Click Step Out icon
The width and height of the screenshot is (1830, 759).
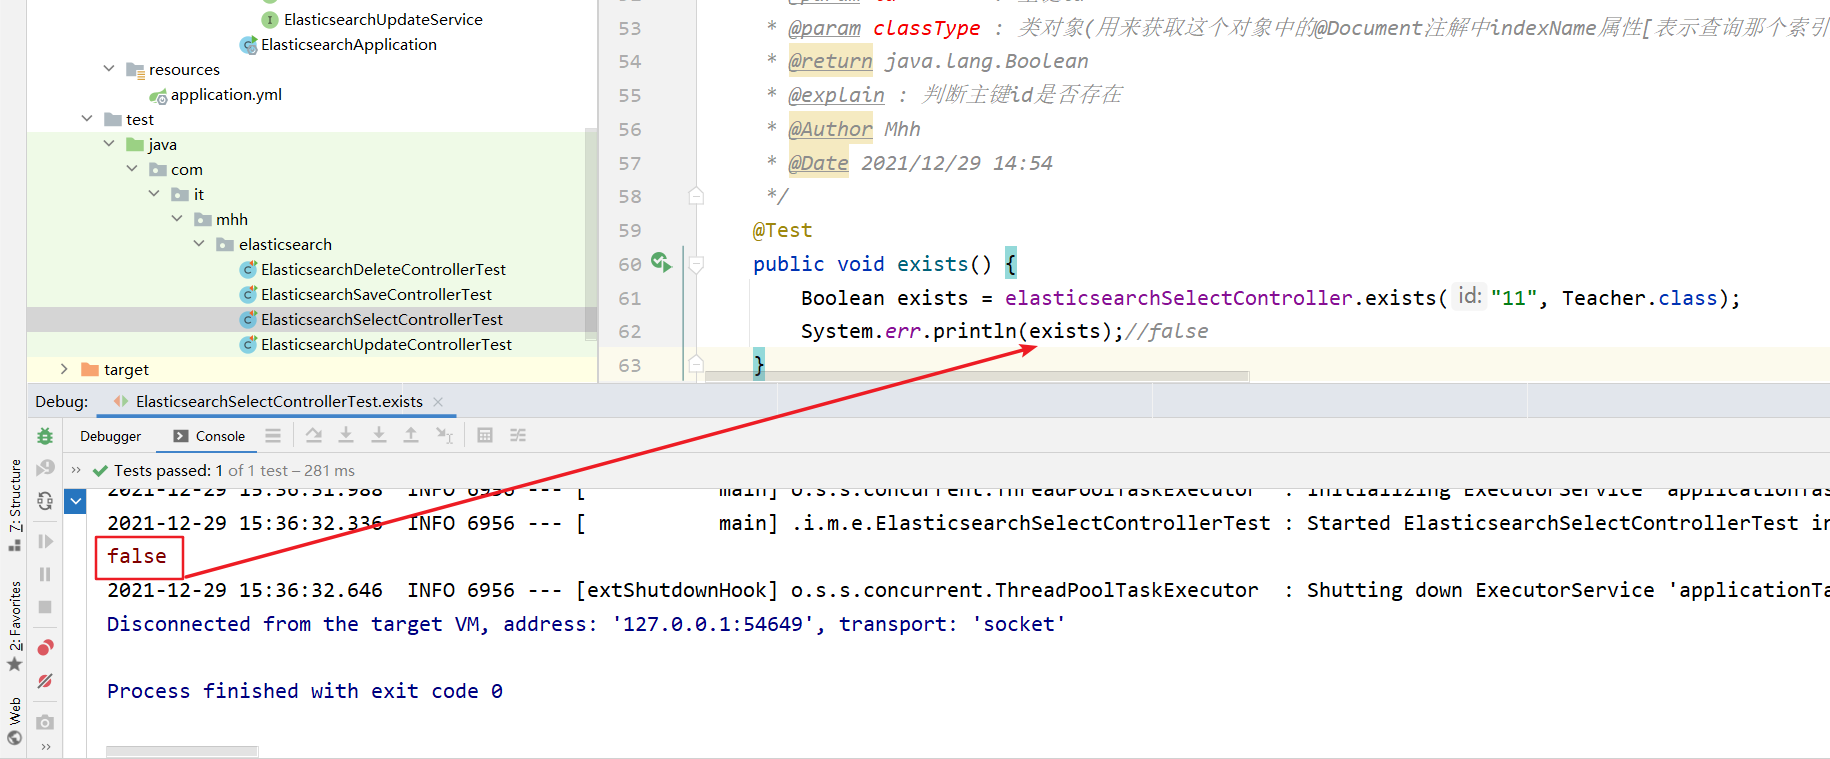(x=411, y=435)
